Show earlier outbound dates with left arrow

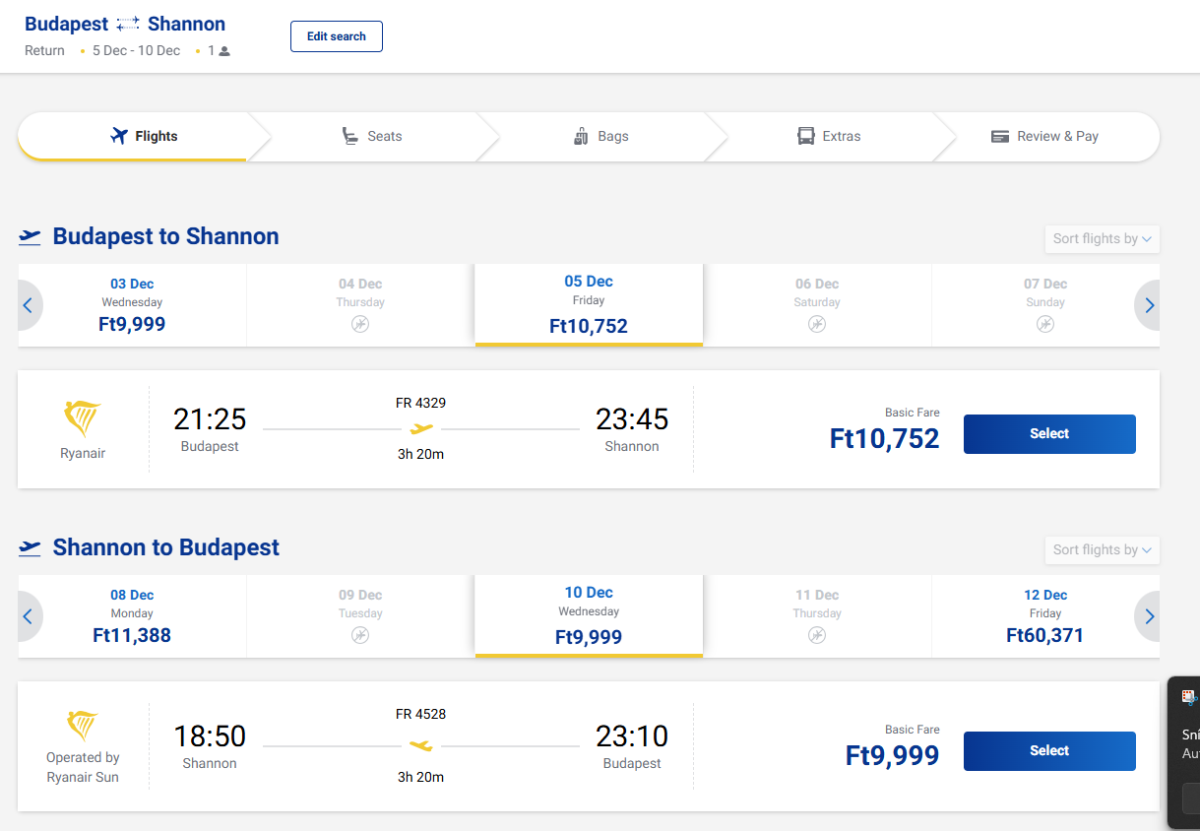(28, 306)
